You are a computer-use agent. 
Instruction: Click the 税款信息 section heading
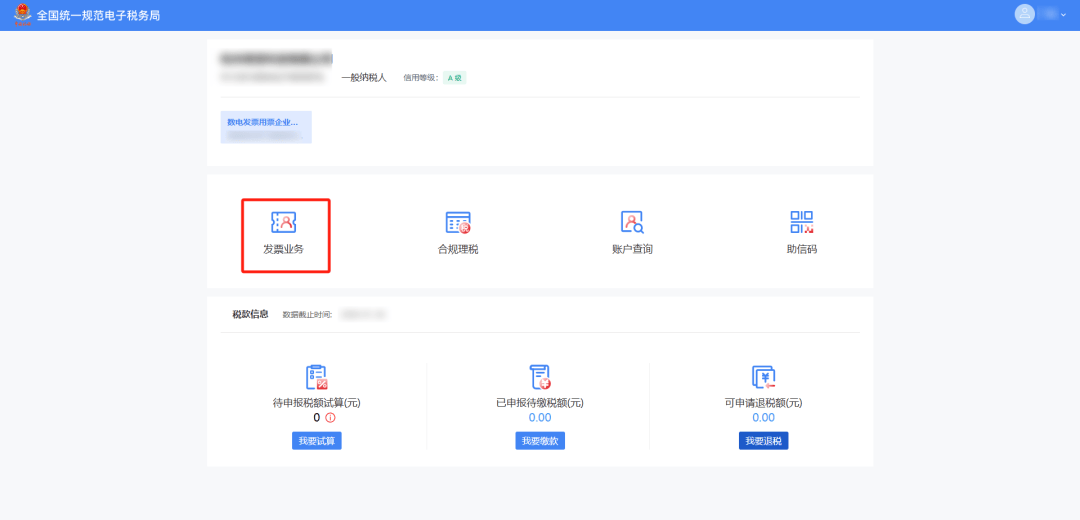pyautogui.click(x=250, y=314)
